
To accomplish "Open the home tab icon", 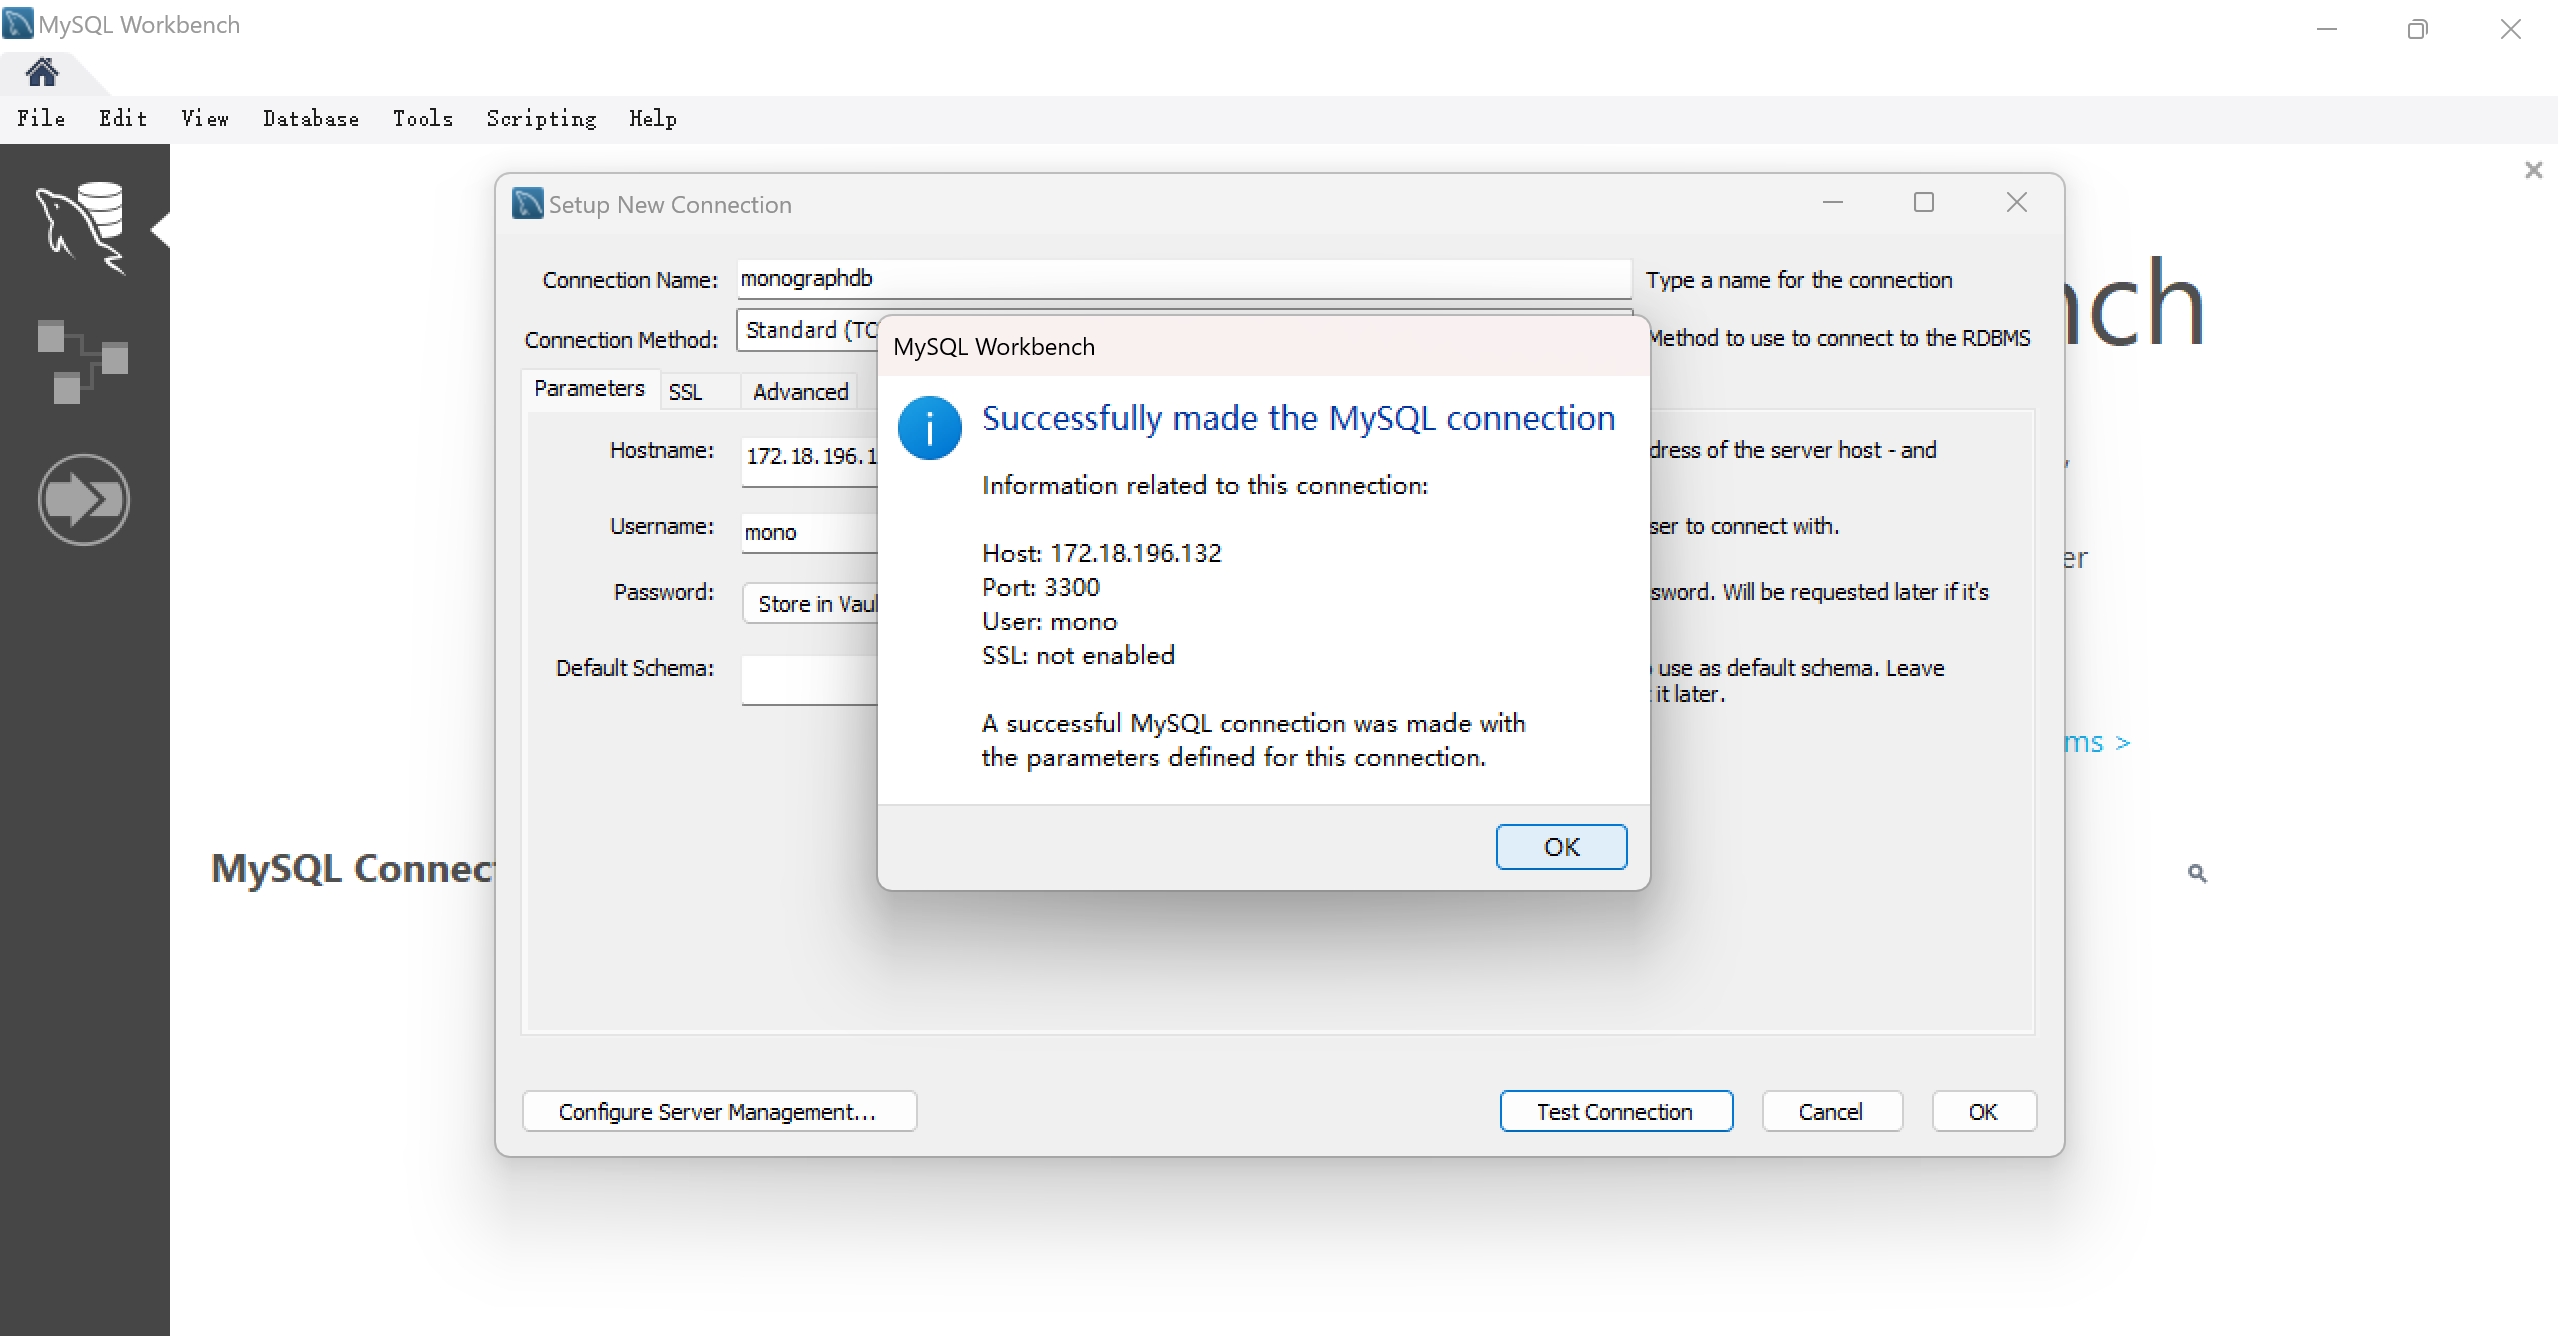I will [x=42, y=72].
